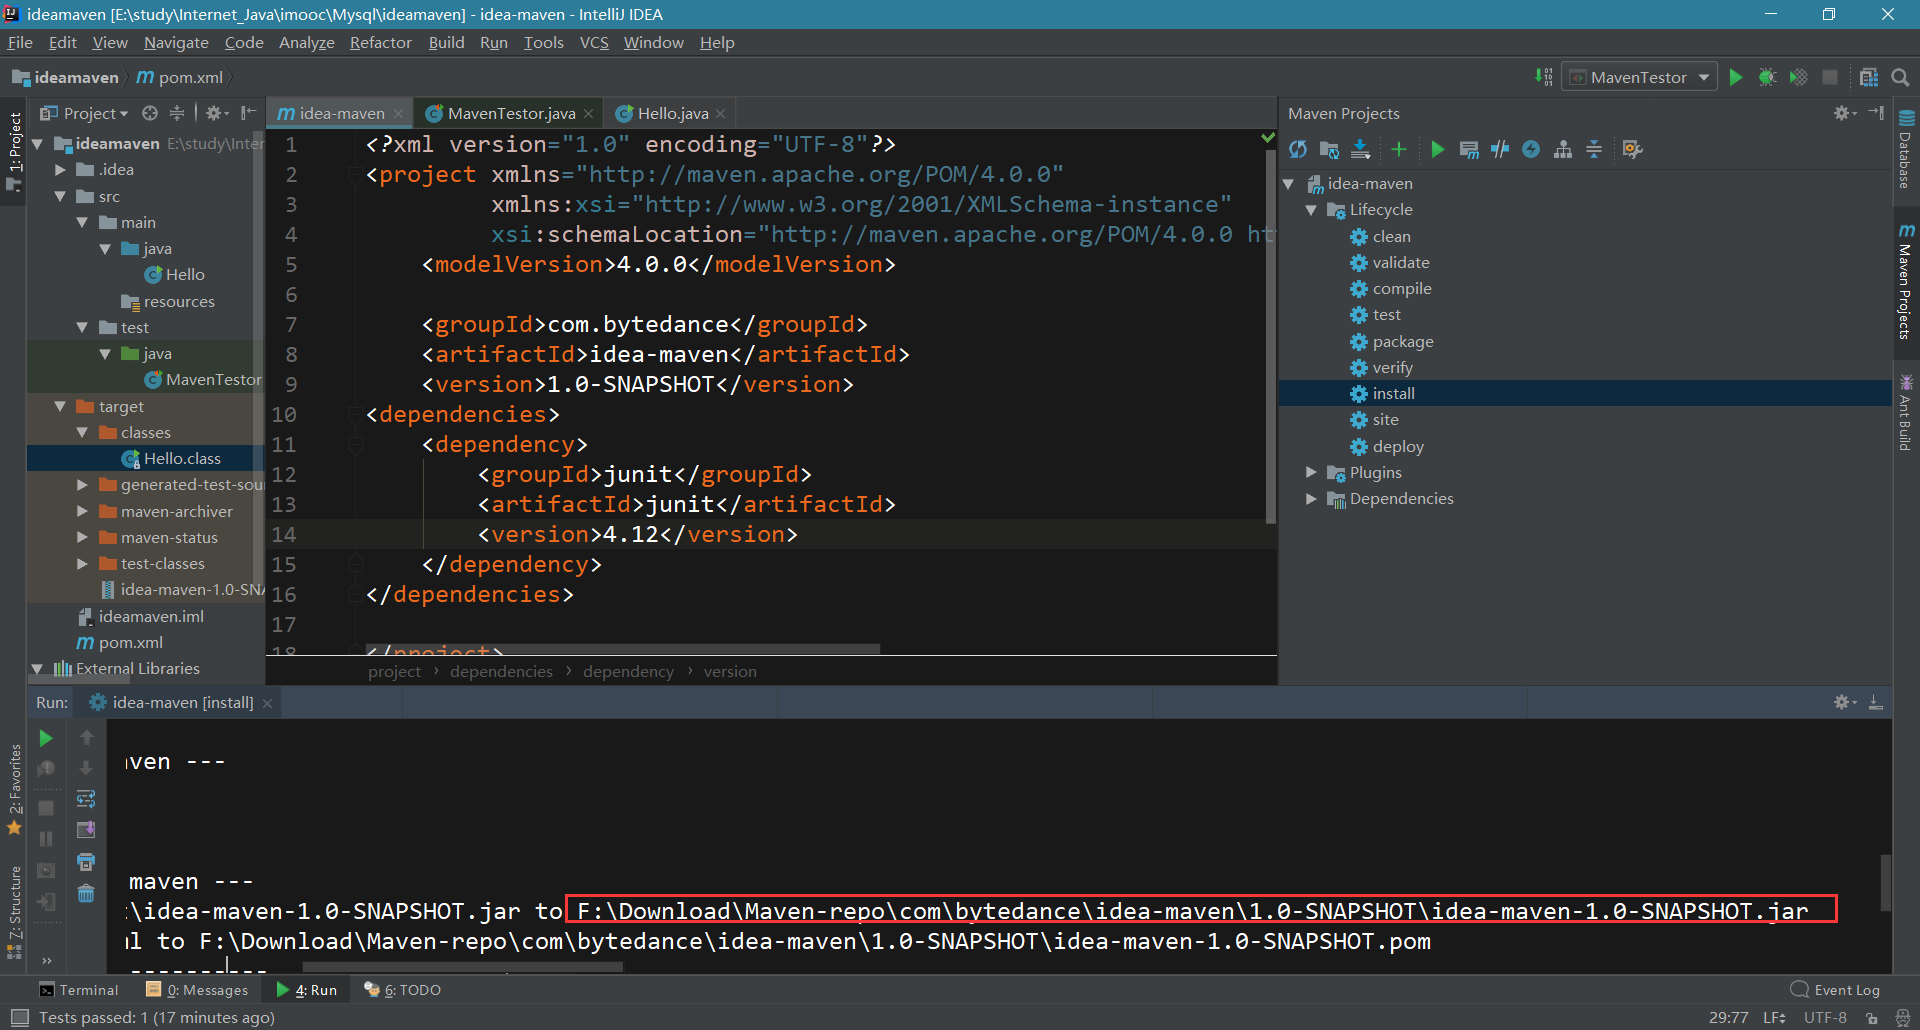Open the VCS menu
The width and height of the screenshot is (1920, 1030).
[x=594, y=42]
